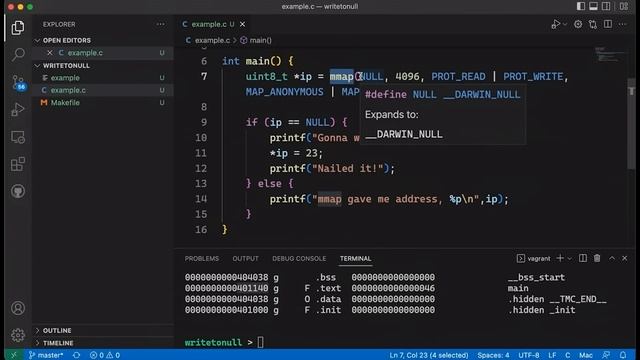Open the Accounts menu icon
The image size is (640, 360).
[x=18, y=308]
